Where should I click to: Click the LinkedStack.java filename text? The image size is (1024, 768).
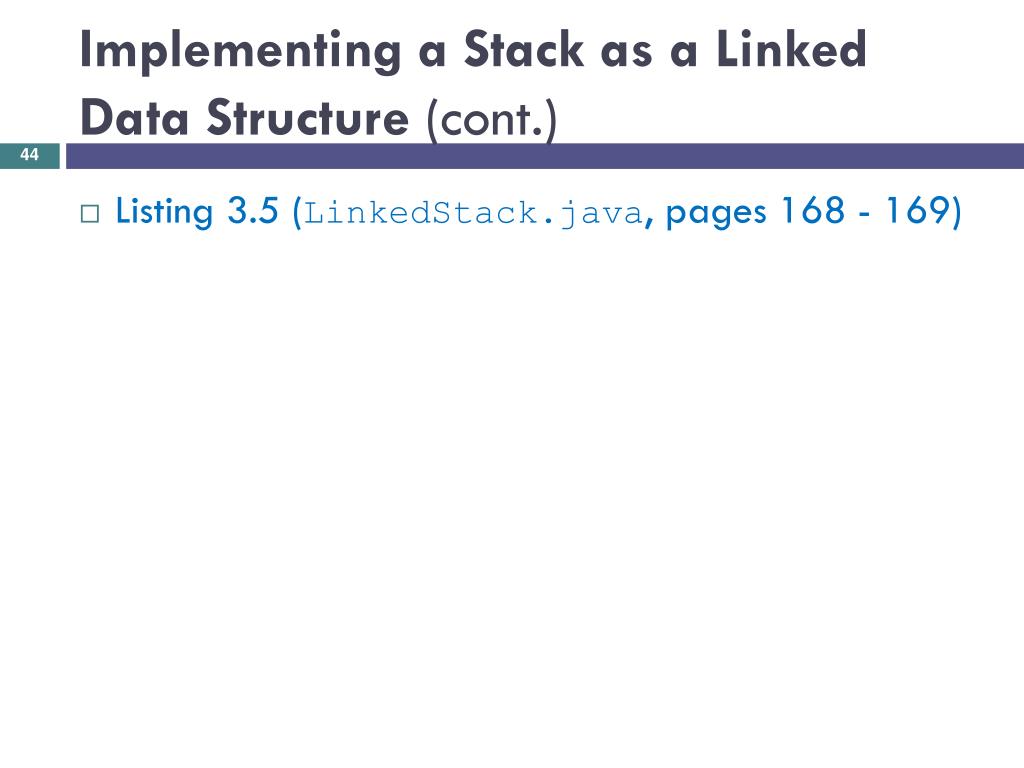[x=473, y=214]
